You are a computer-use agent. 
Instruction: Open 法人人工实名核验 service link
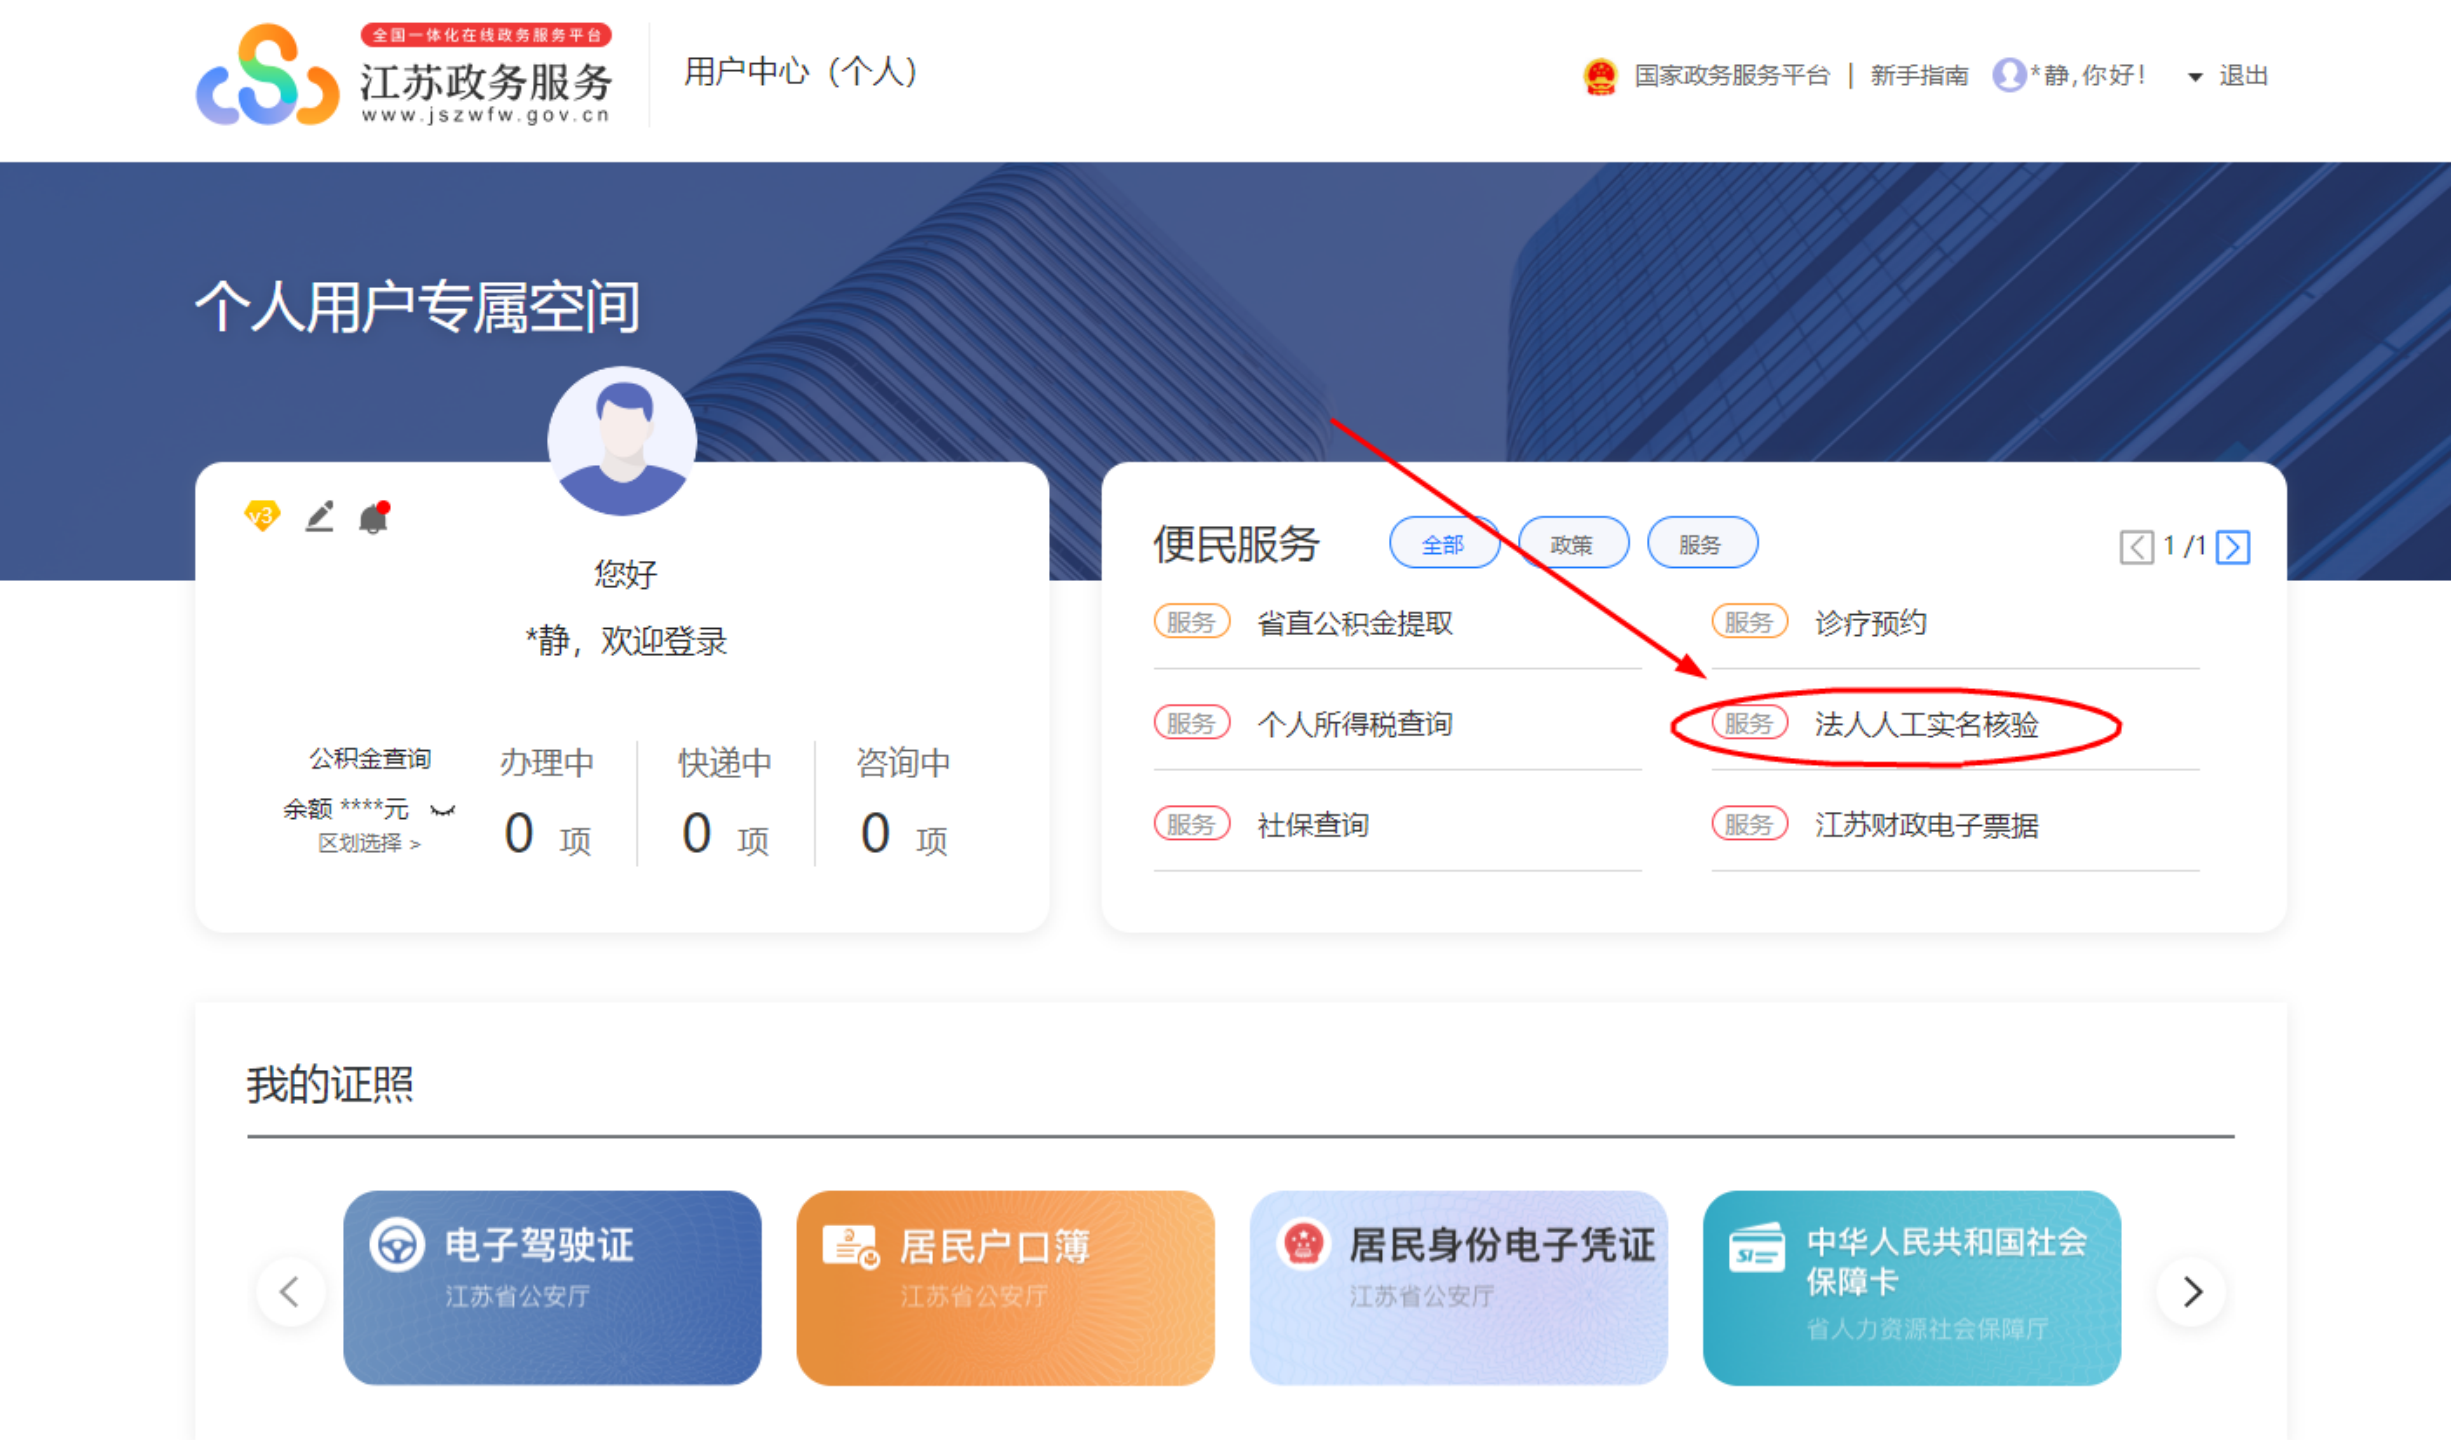pos(1926,725)
